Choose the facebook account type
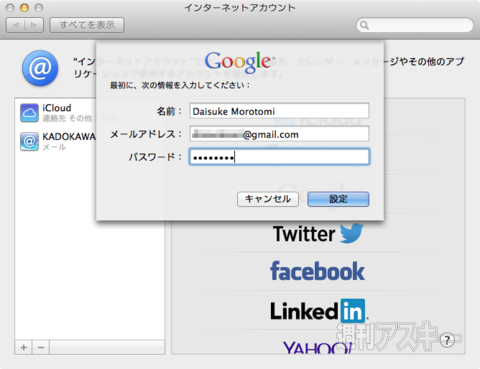The width and height of the screenshot is (480, 369). [317, 271]
